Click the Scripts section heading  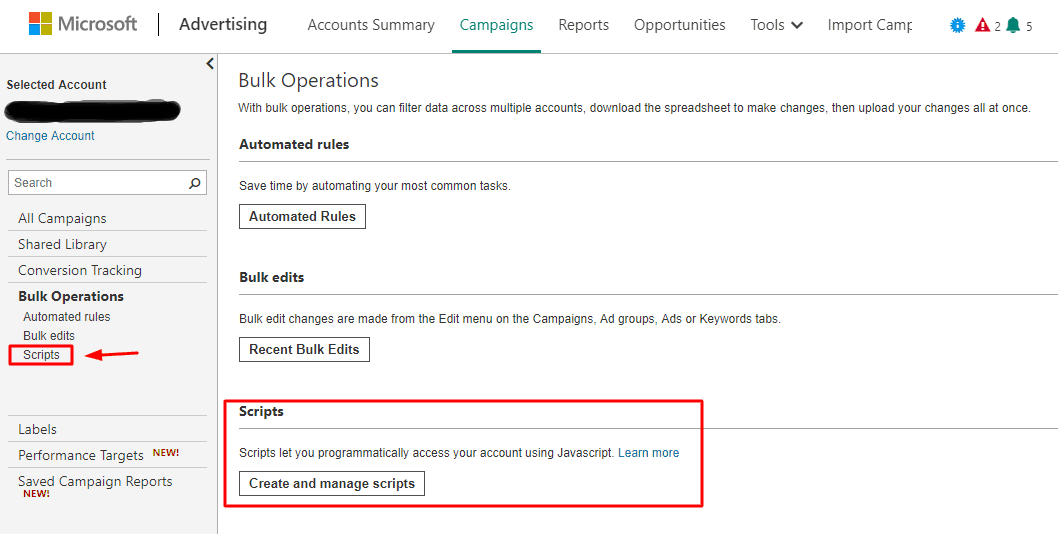[261, 411]
